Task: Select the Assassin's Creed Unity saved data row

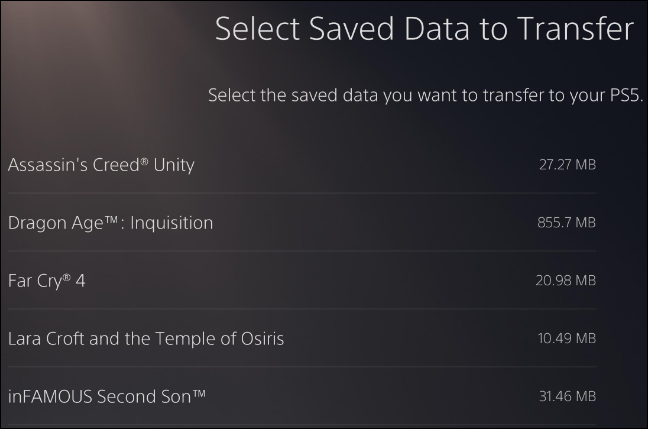Action: tap(101, 165)
